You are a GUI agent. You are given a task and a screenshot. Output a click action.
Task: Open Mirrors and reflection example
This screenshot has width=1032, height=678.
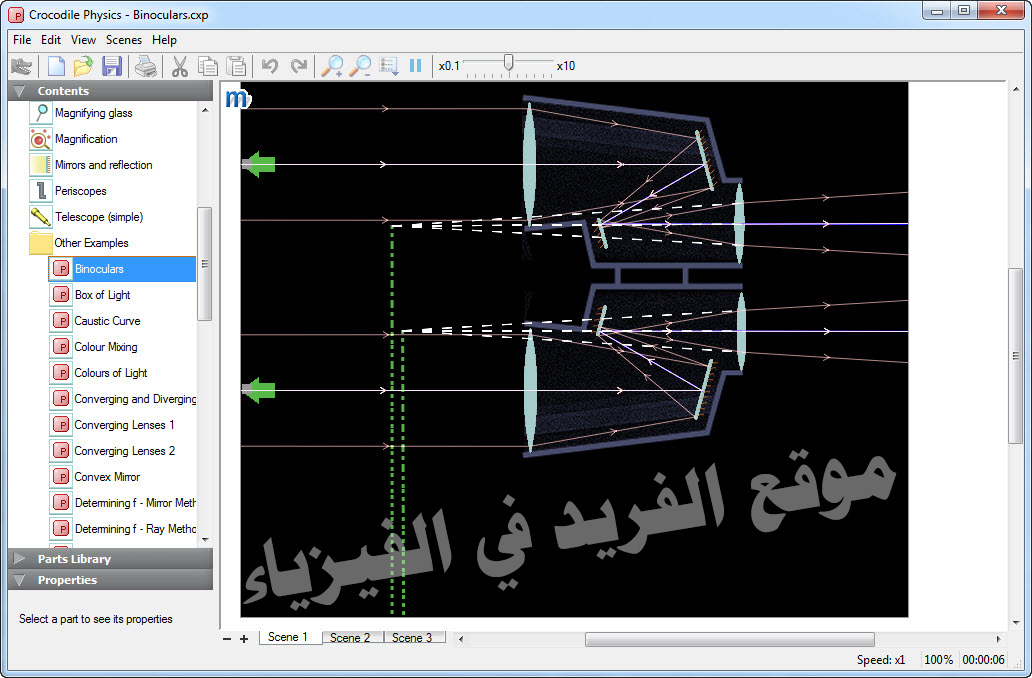(103, 165)
